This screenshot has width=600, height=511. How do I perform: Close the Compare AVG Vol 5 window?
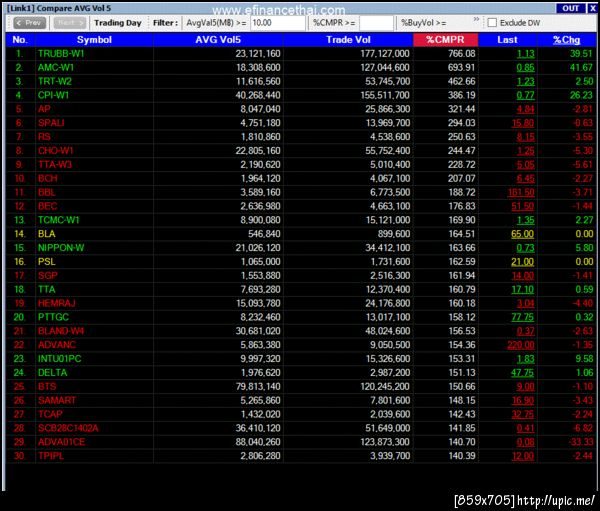[592, 8]
